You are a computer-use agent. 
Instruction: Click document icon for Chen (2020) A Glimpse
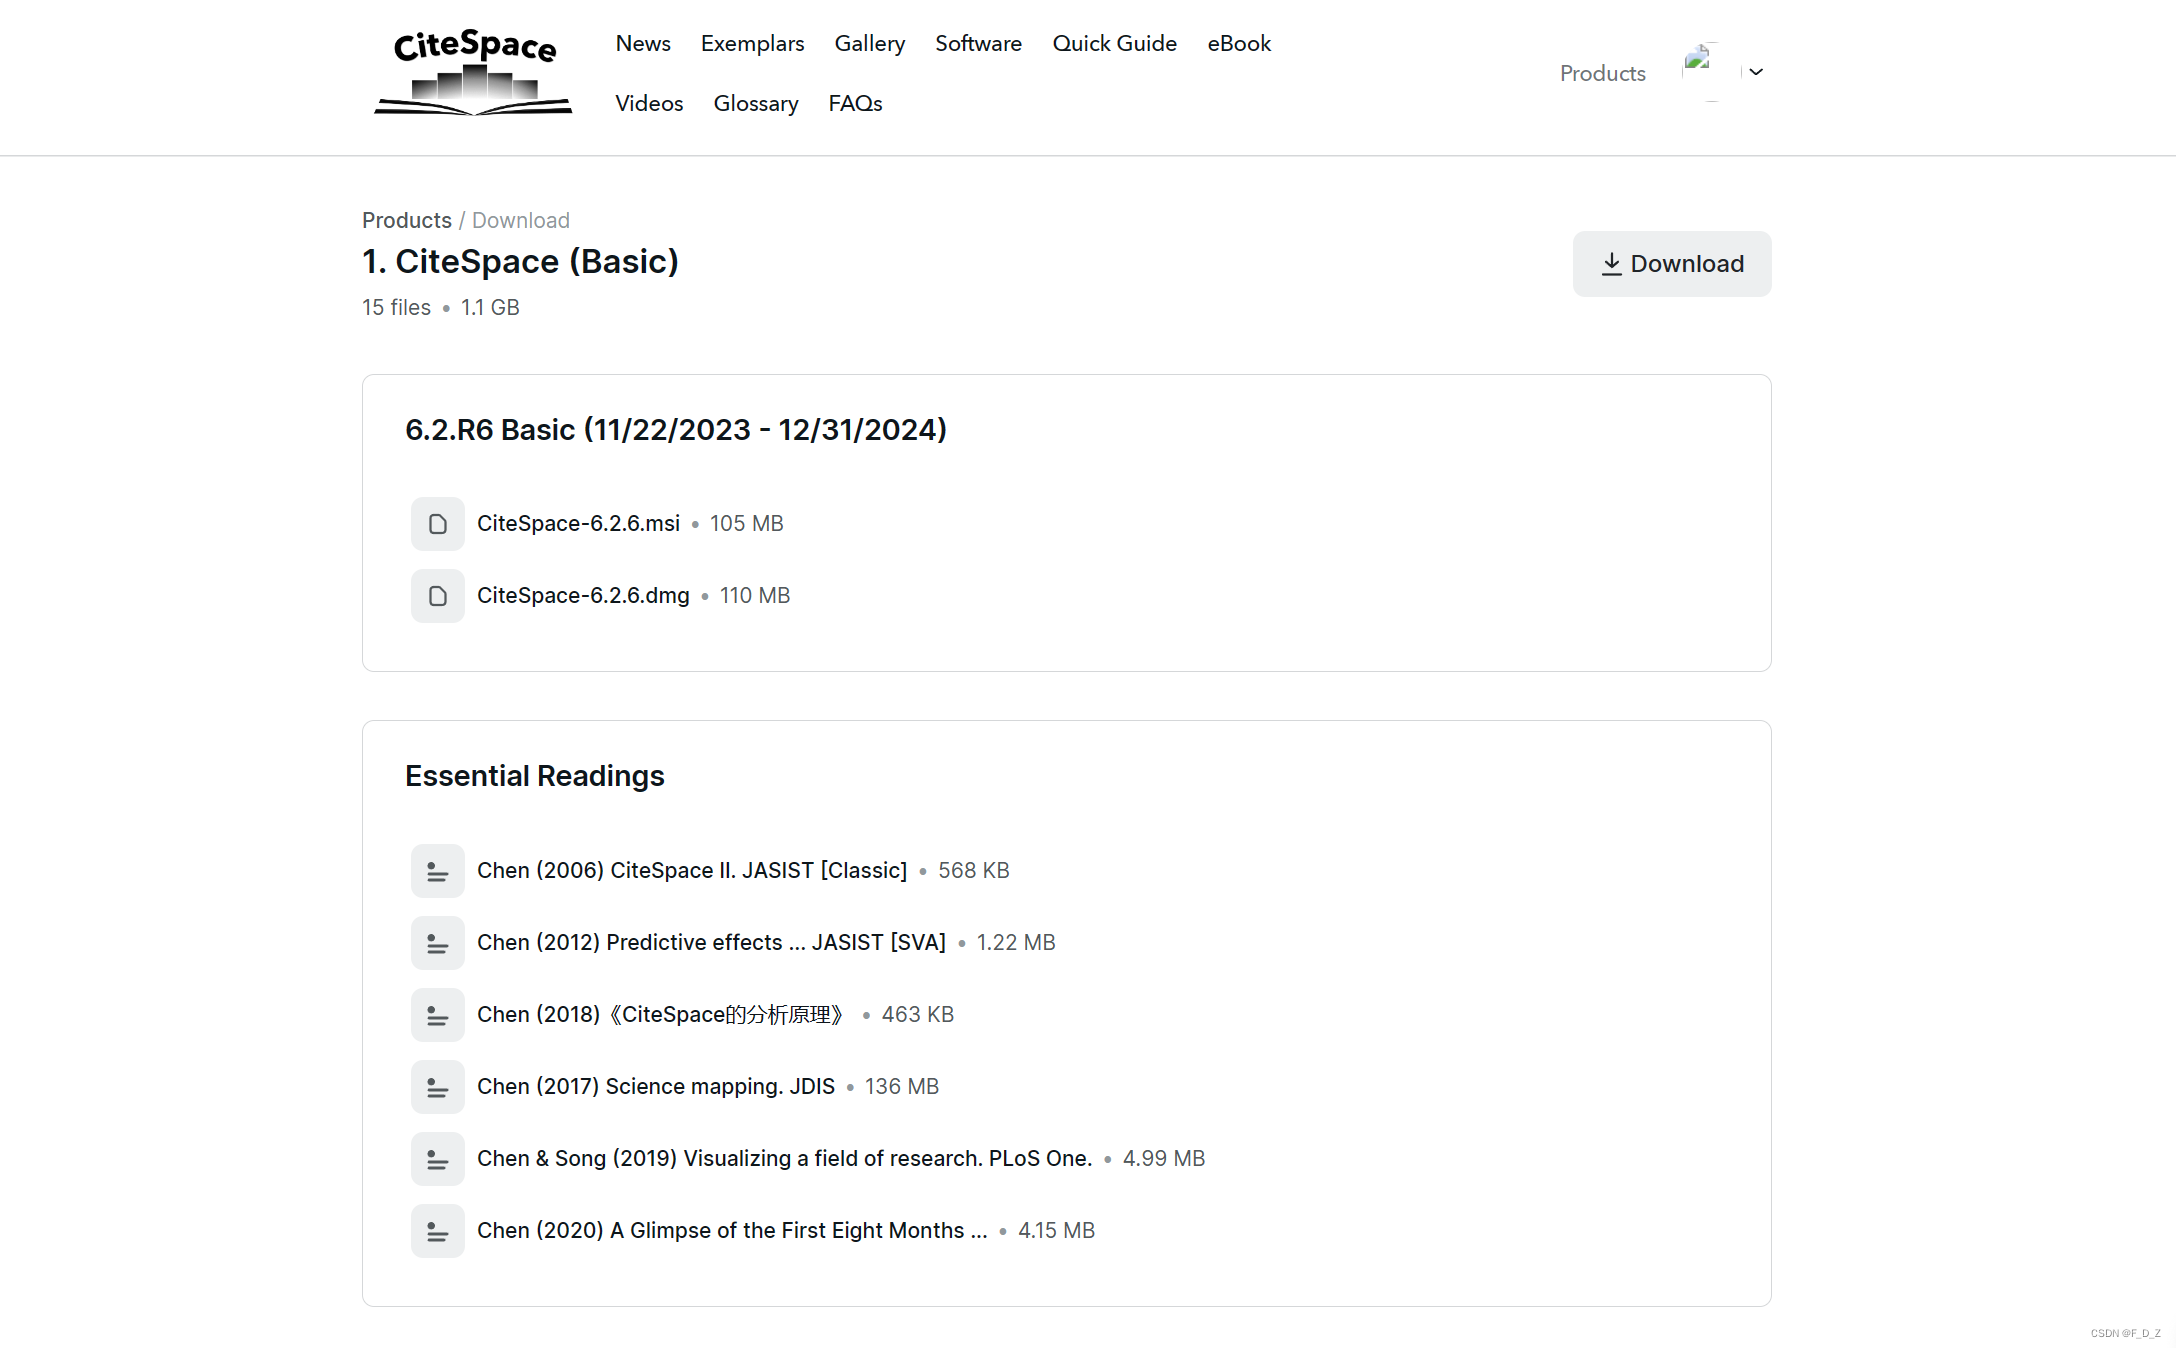[x=438, y=1231]
